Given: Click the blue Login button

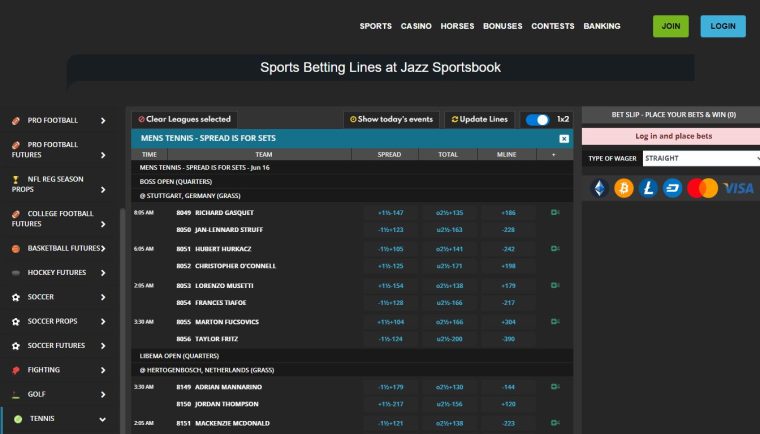Looking at the screenshot, I should (723, 26).
